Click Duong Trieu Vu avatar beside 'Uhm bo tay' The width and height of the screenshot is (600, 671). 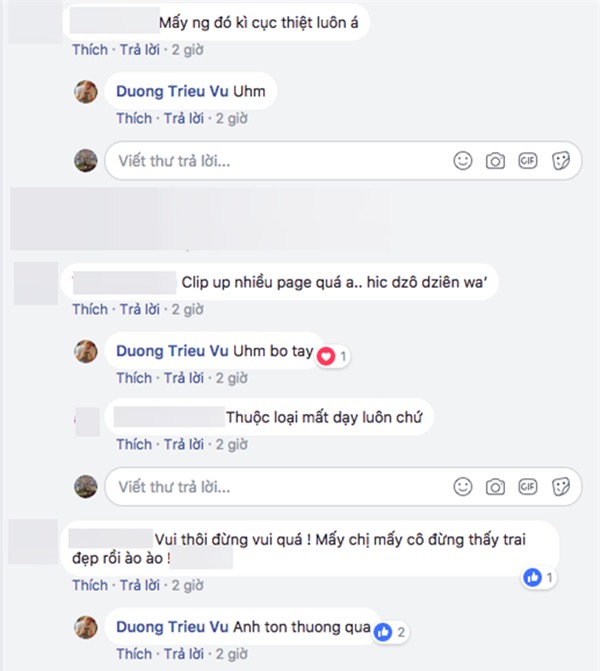(x=86, y=351)
